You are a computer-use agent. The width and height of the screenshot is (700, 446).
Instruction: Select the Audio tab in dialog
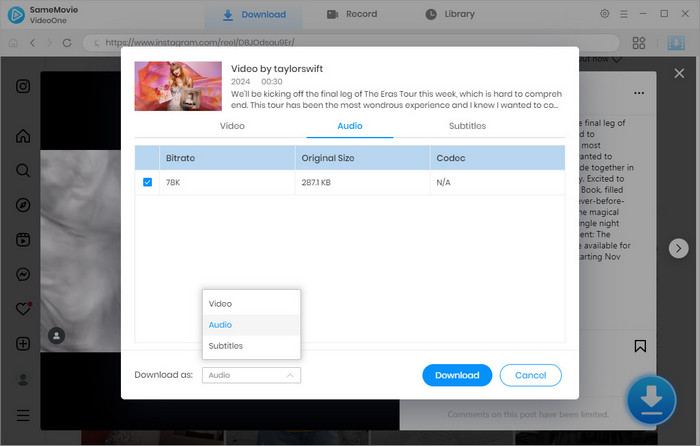(350, 126)
